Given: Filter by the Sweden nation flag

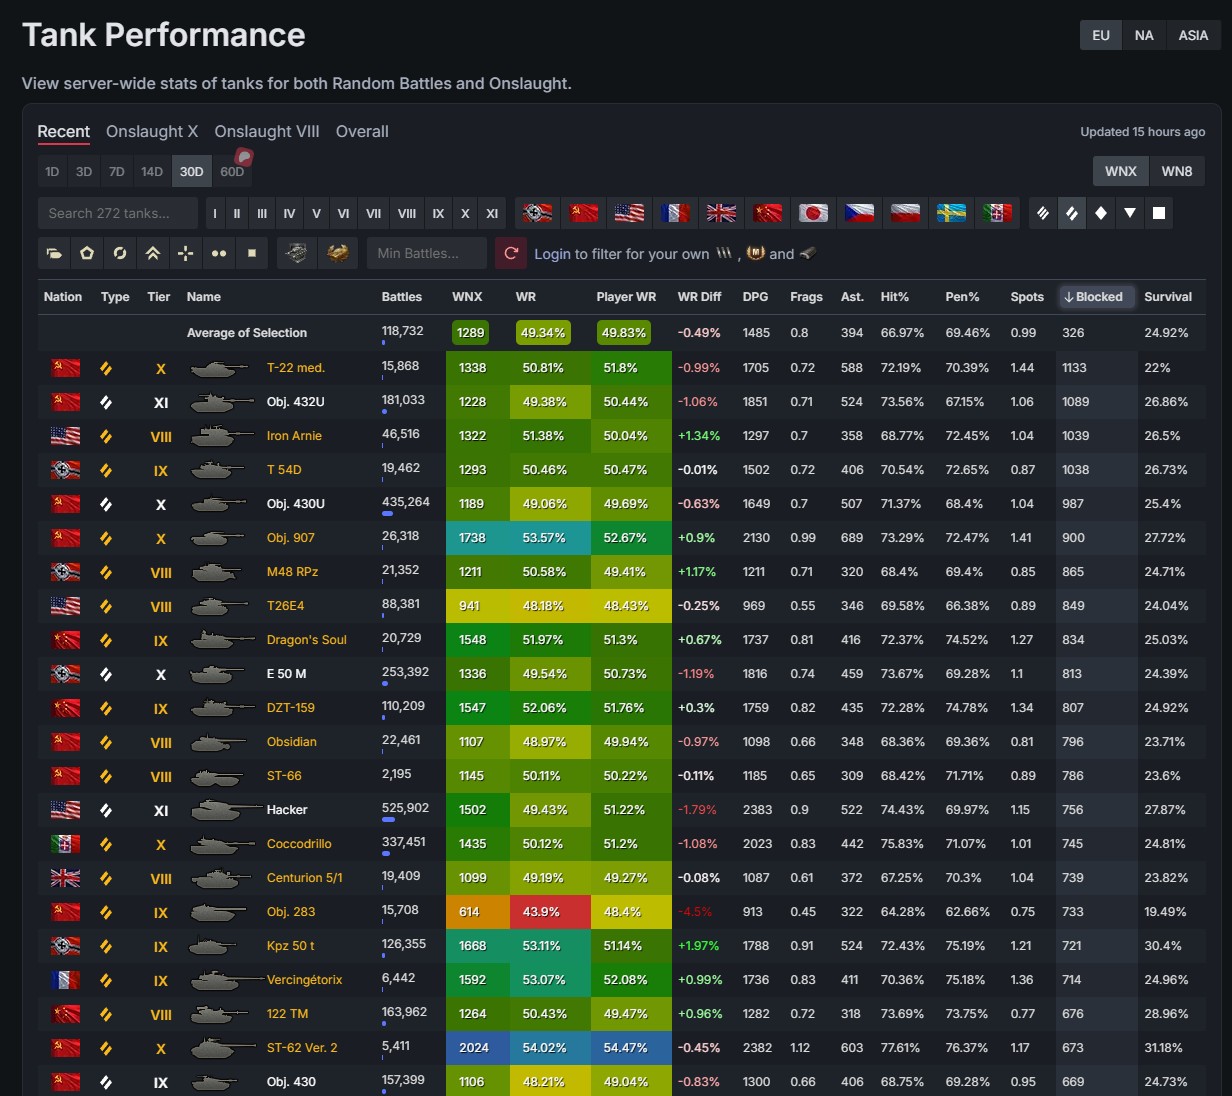Looking at the screenshot, I should click(x=951, y=213).
